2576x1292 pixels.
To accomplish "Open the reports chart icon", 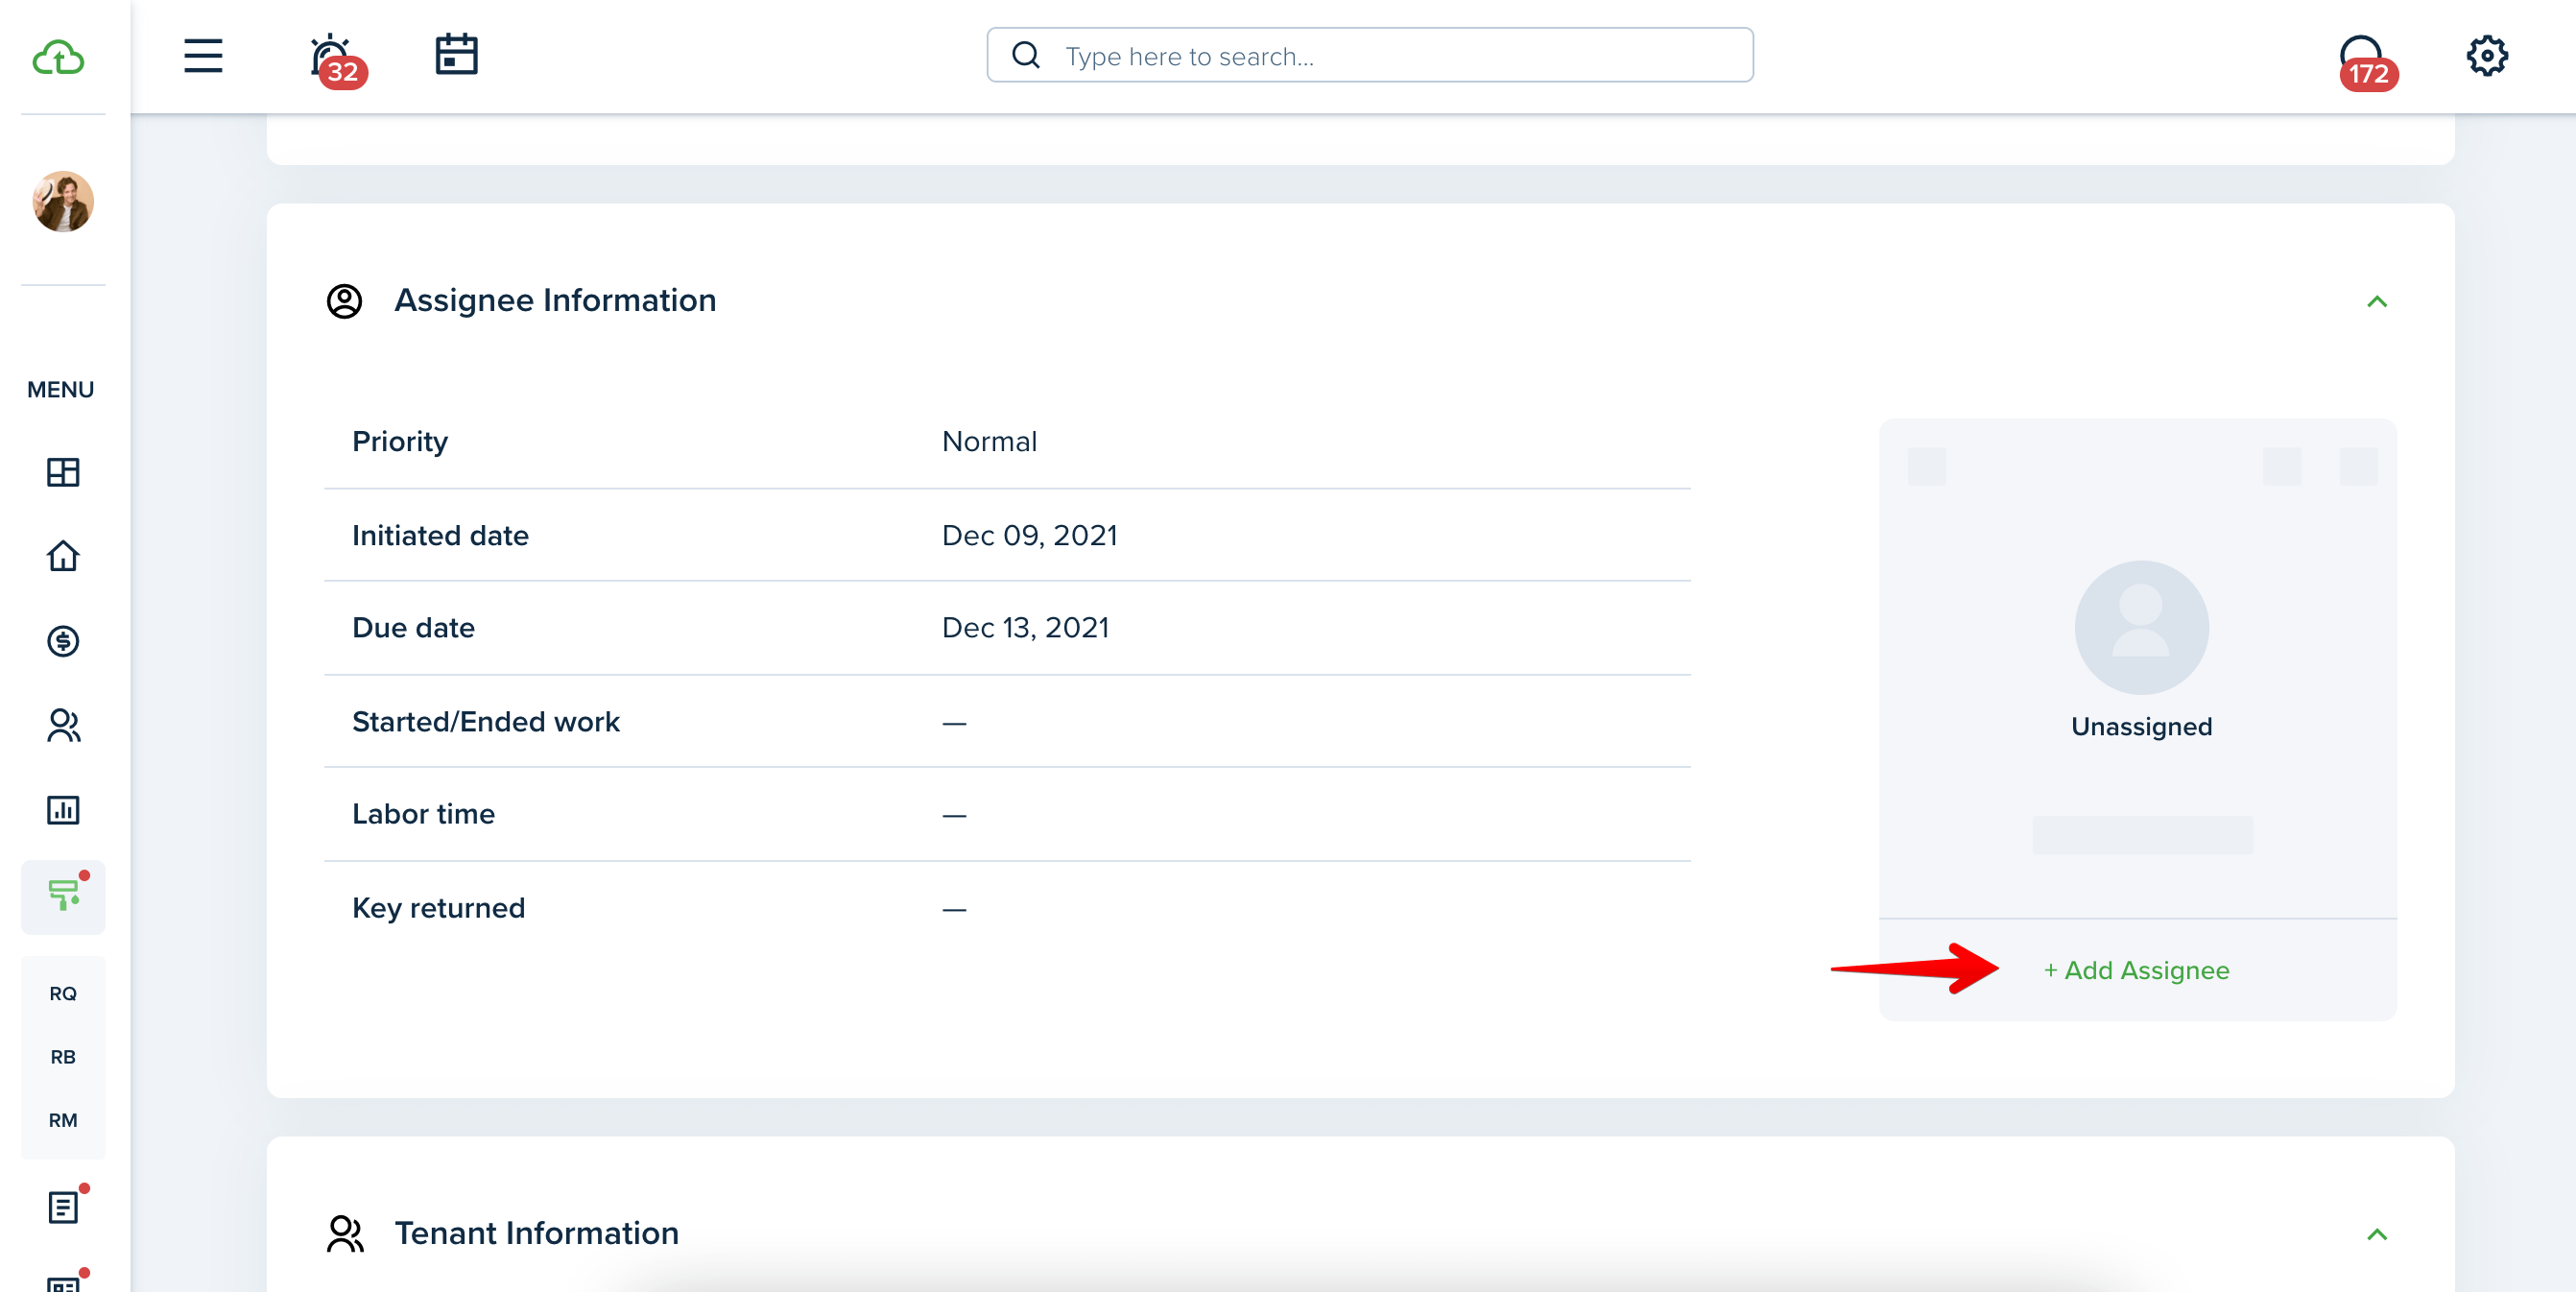I will [63, 809].
